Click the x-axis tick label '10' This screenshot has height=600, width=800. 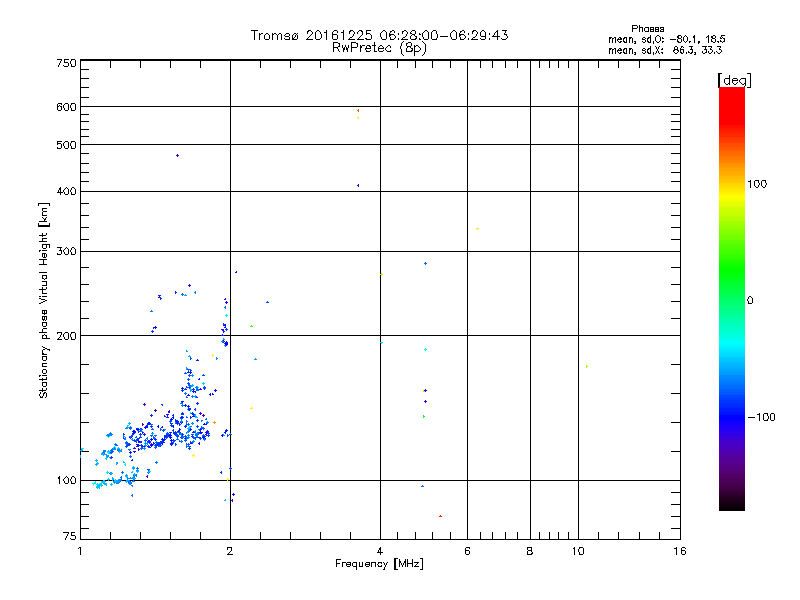[578, 551]
